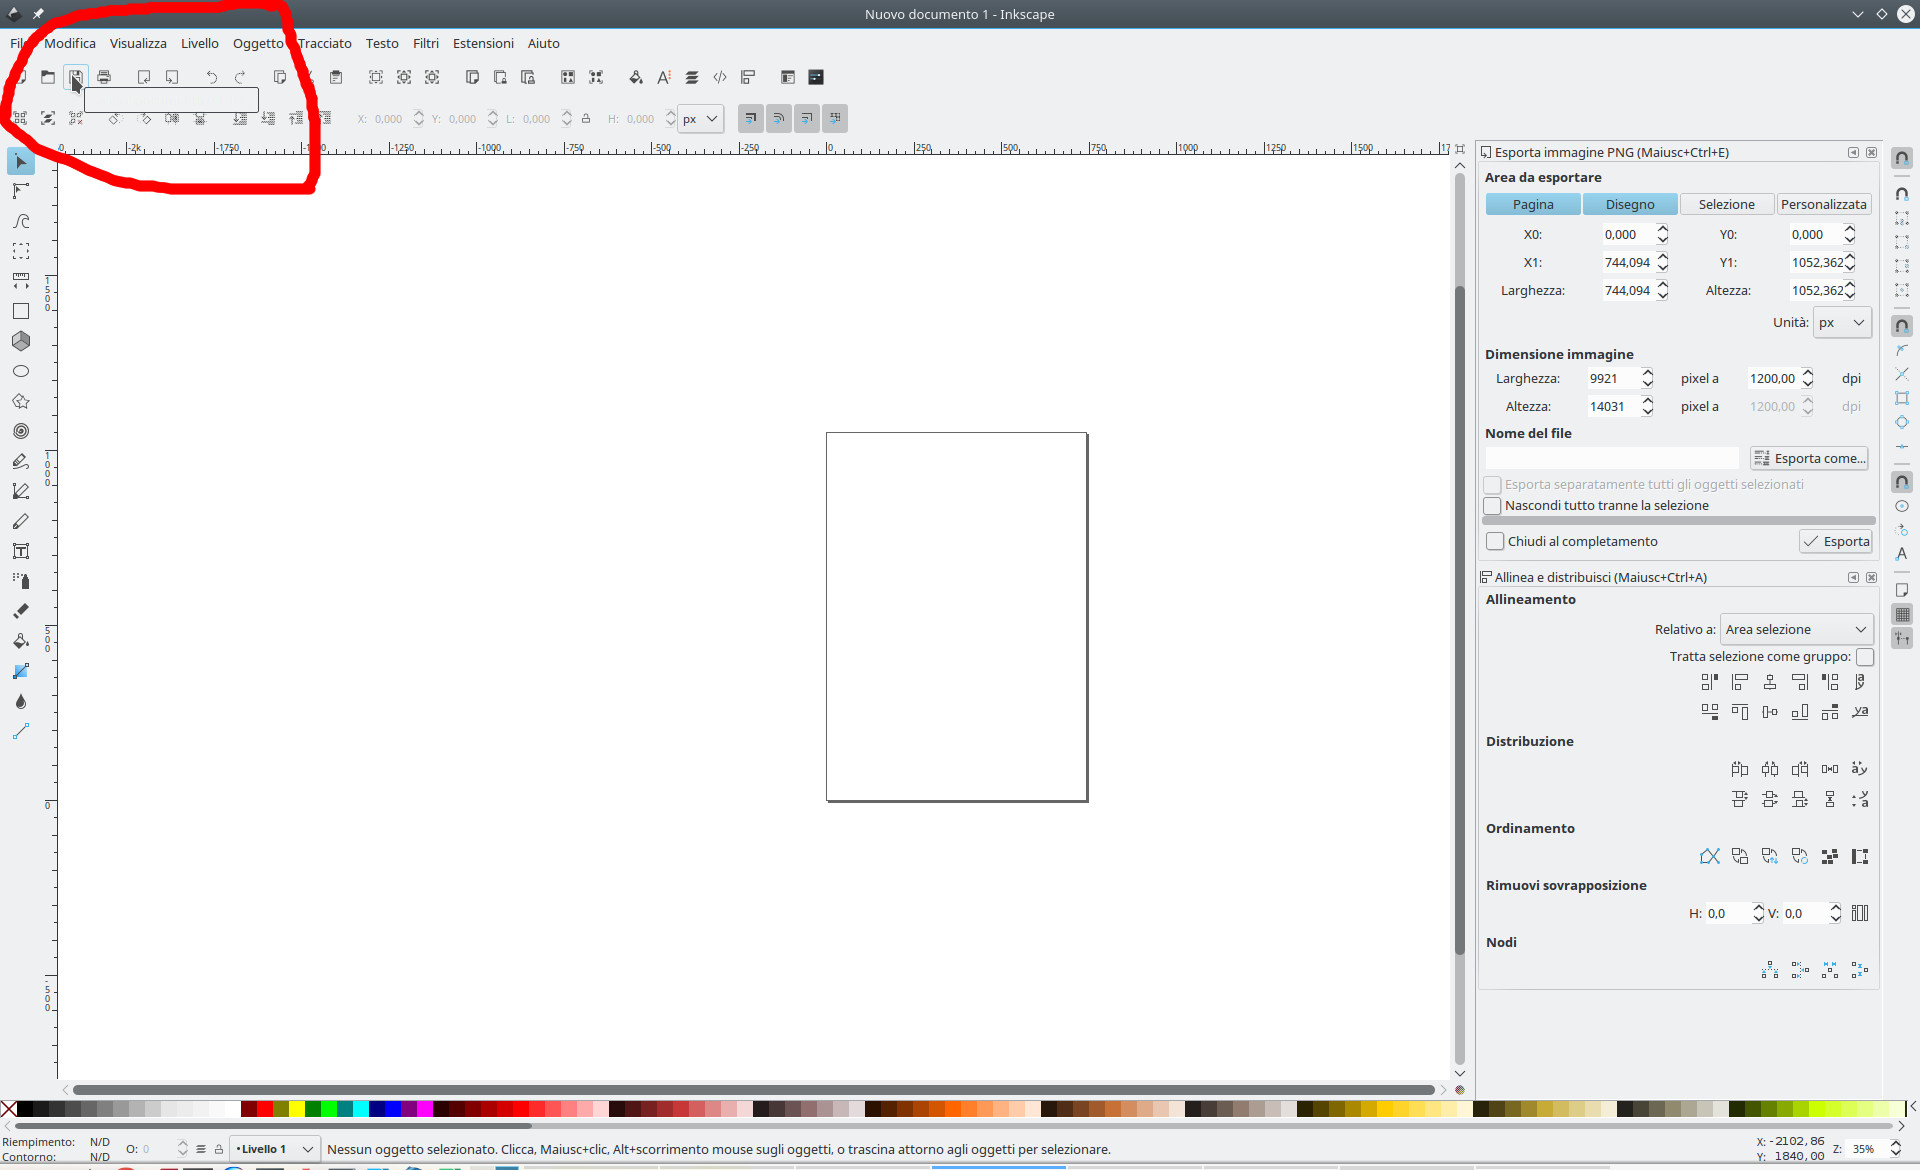1920x1170 pixels.
Task: Open the Livello 1 layer selector
Action: coord(274,1148)
